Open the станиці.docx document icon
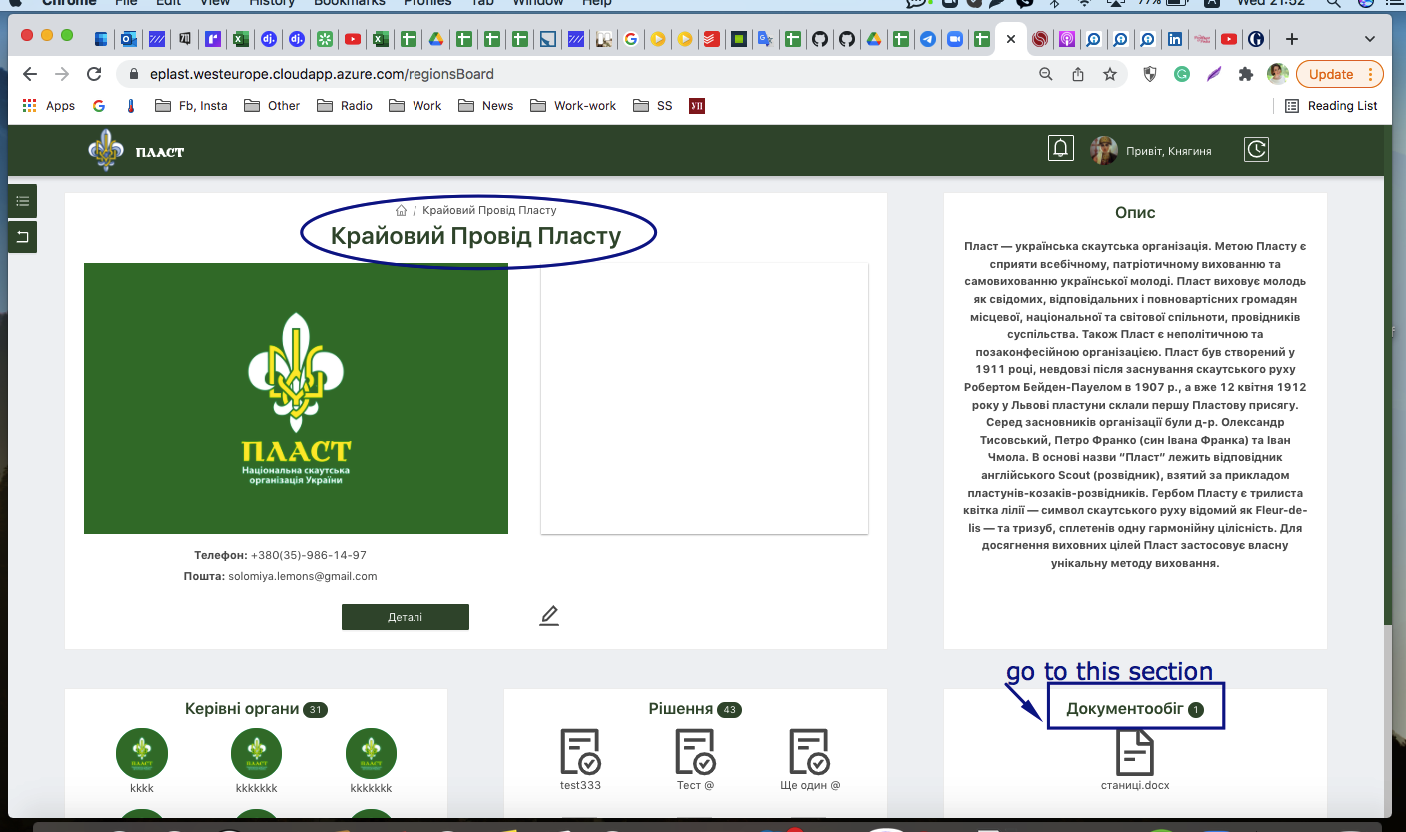This screenshot has height=832, width=1406. (1135, 752)
